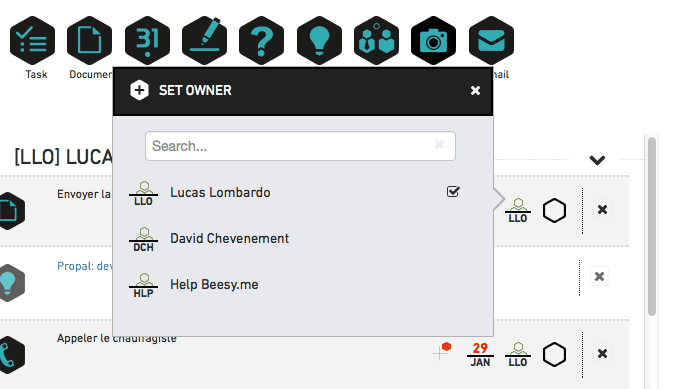This screenshot has width=688, height=389.
Task: Select the envelope mail icon
Action: pos(491,41)
